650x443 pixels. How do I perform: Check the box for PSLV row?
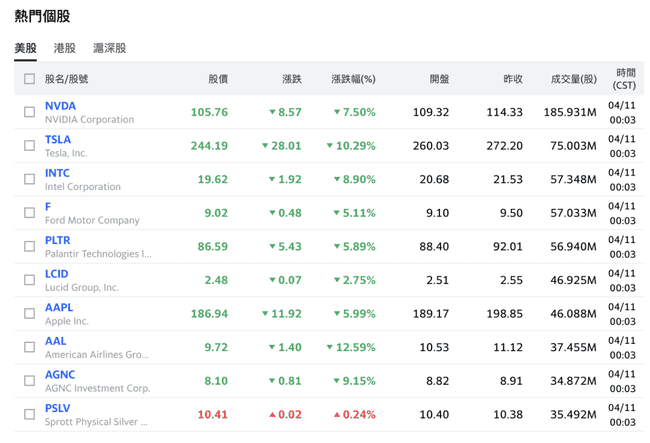29,414
